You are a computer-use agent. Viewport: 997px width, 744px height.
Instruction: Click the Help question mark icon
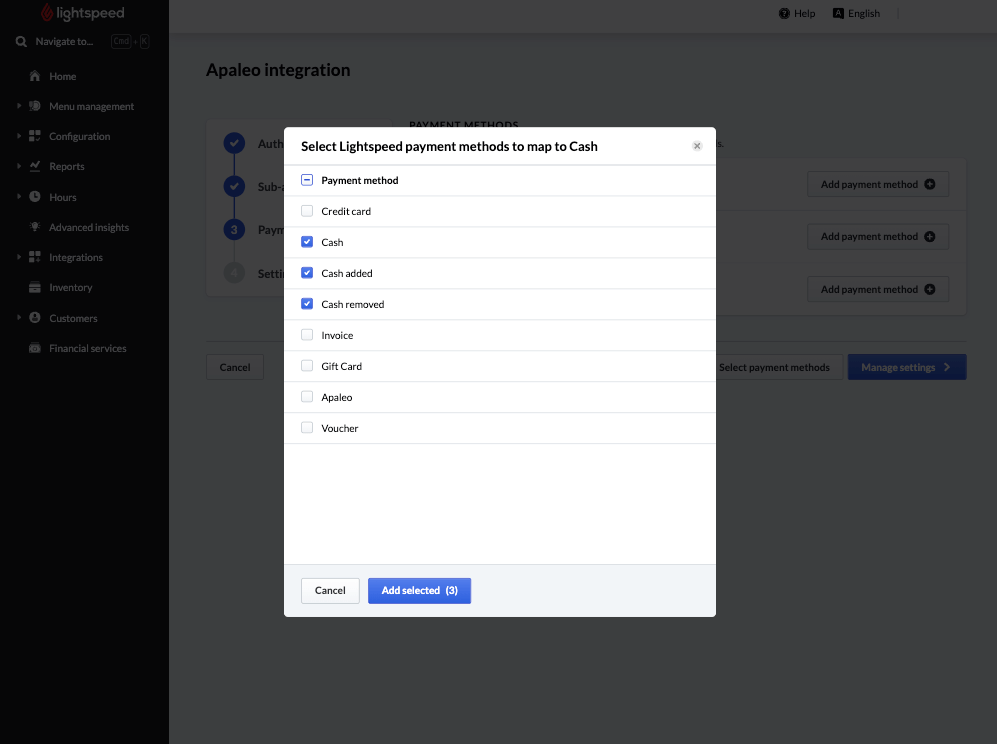[785, 13]
